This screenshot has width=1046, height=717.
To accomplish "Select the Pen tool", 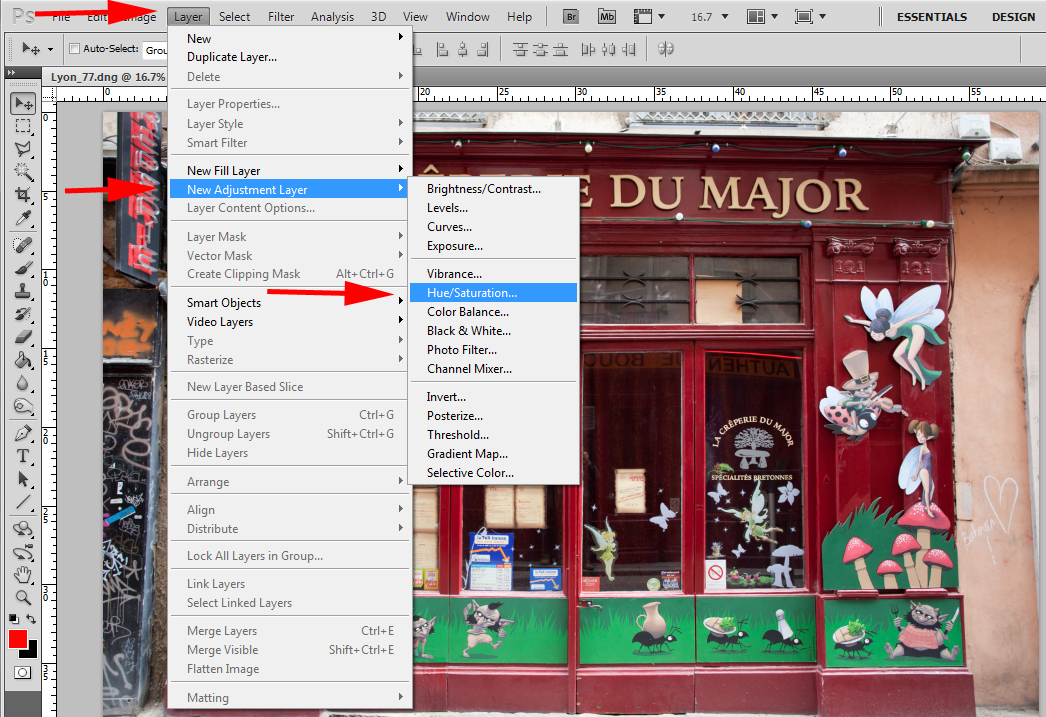I will [23, 434].
